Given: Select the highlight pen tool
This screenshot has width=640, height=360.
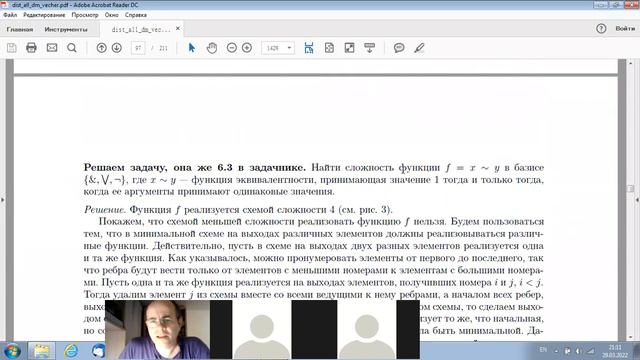Looking at the screenshot, I should pyautogui.click(x=419, y=48).
